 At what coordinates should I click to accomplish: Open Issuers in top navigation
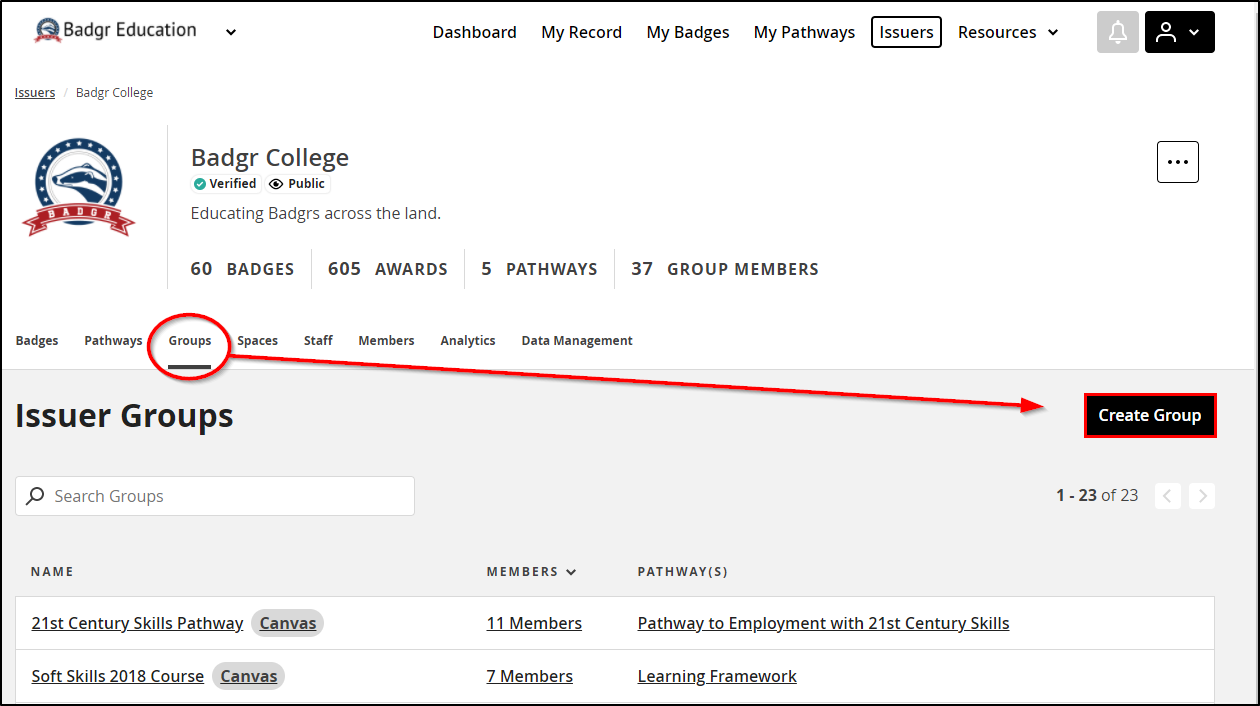tap(906, 32)
